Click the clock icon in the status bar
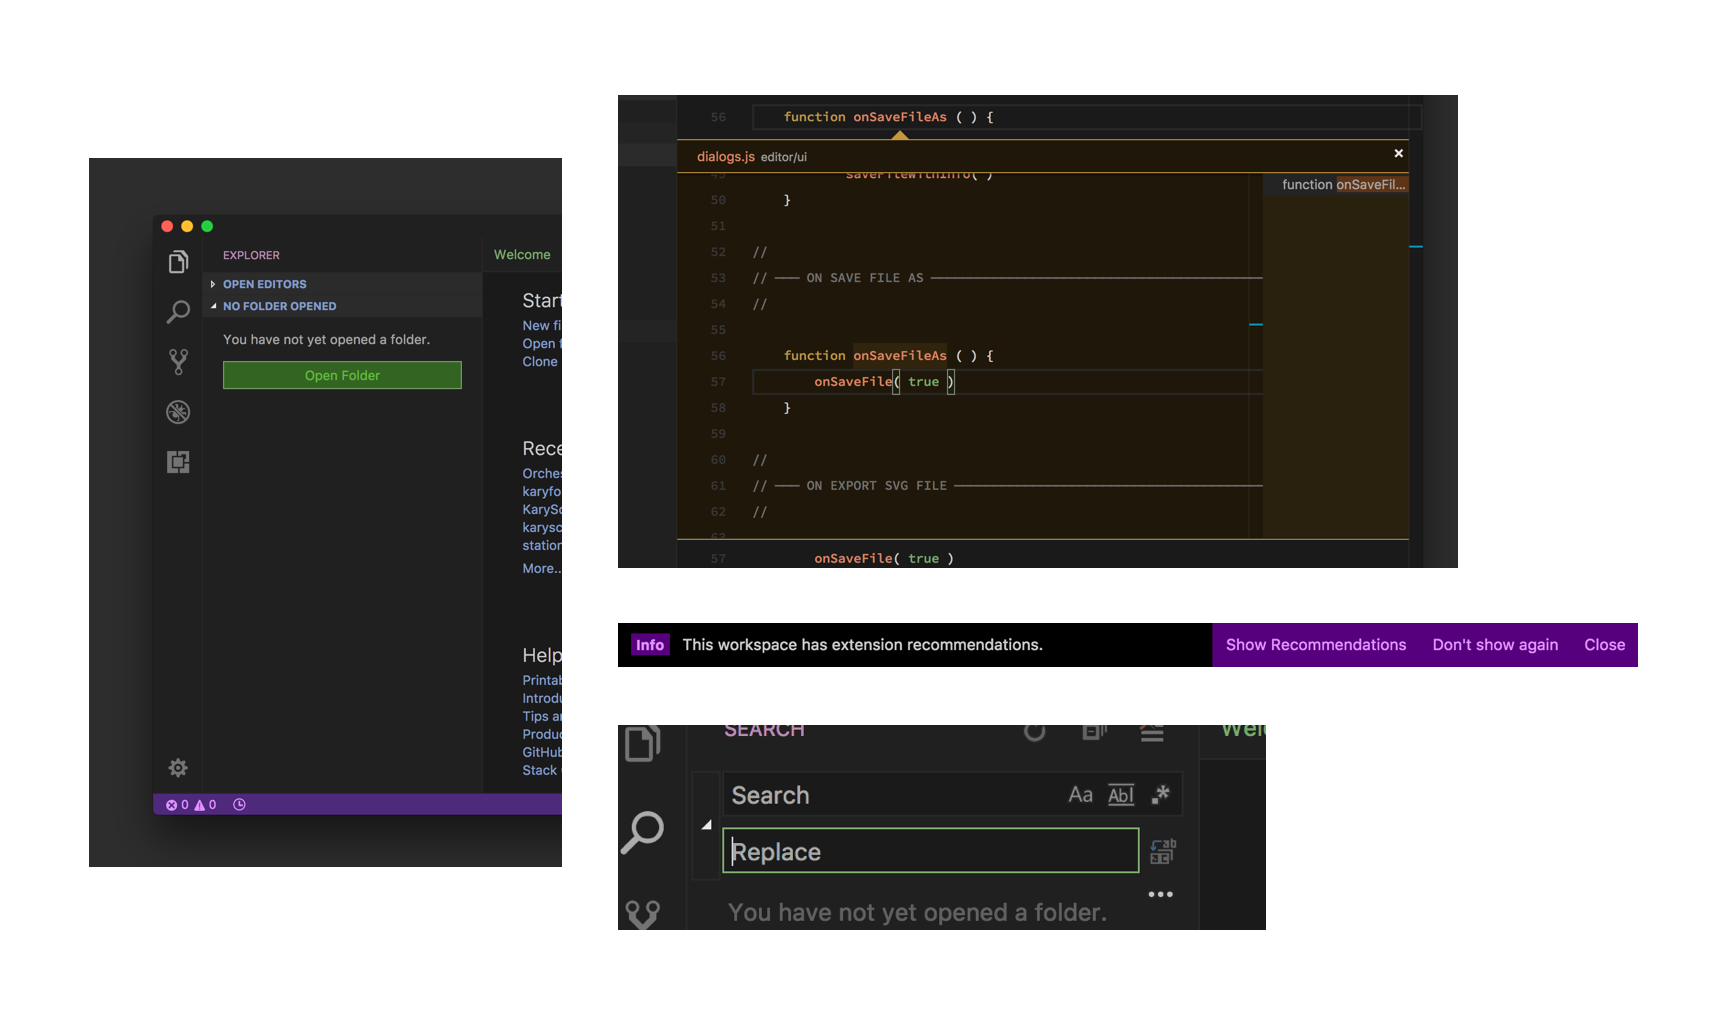This screenshot has height=1016, width=1718. pyautogui.click(x=240, y=805)
